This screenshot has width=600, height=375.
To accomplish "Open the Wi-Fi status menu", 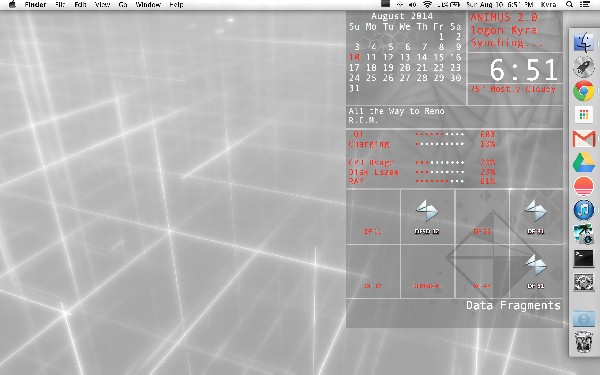I will (427, 5).
